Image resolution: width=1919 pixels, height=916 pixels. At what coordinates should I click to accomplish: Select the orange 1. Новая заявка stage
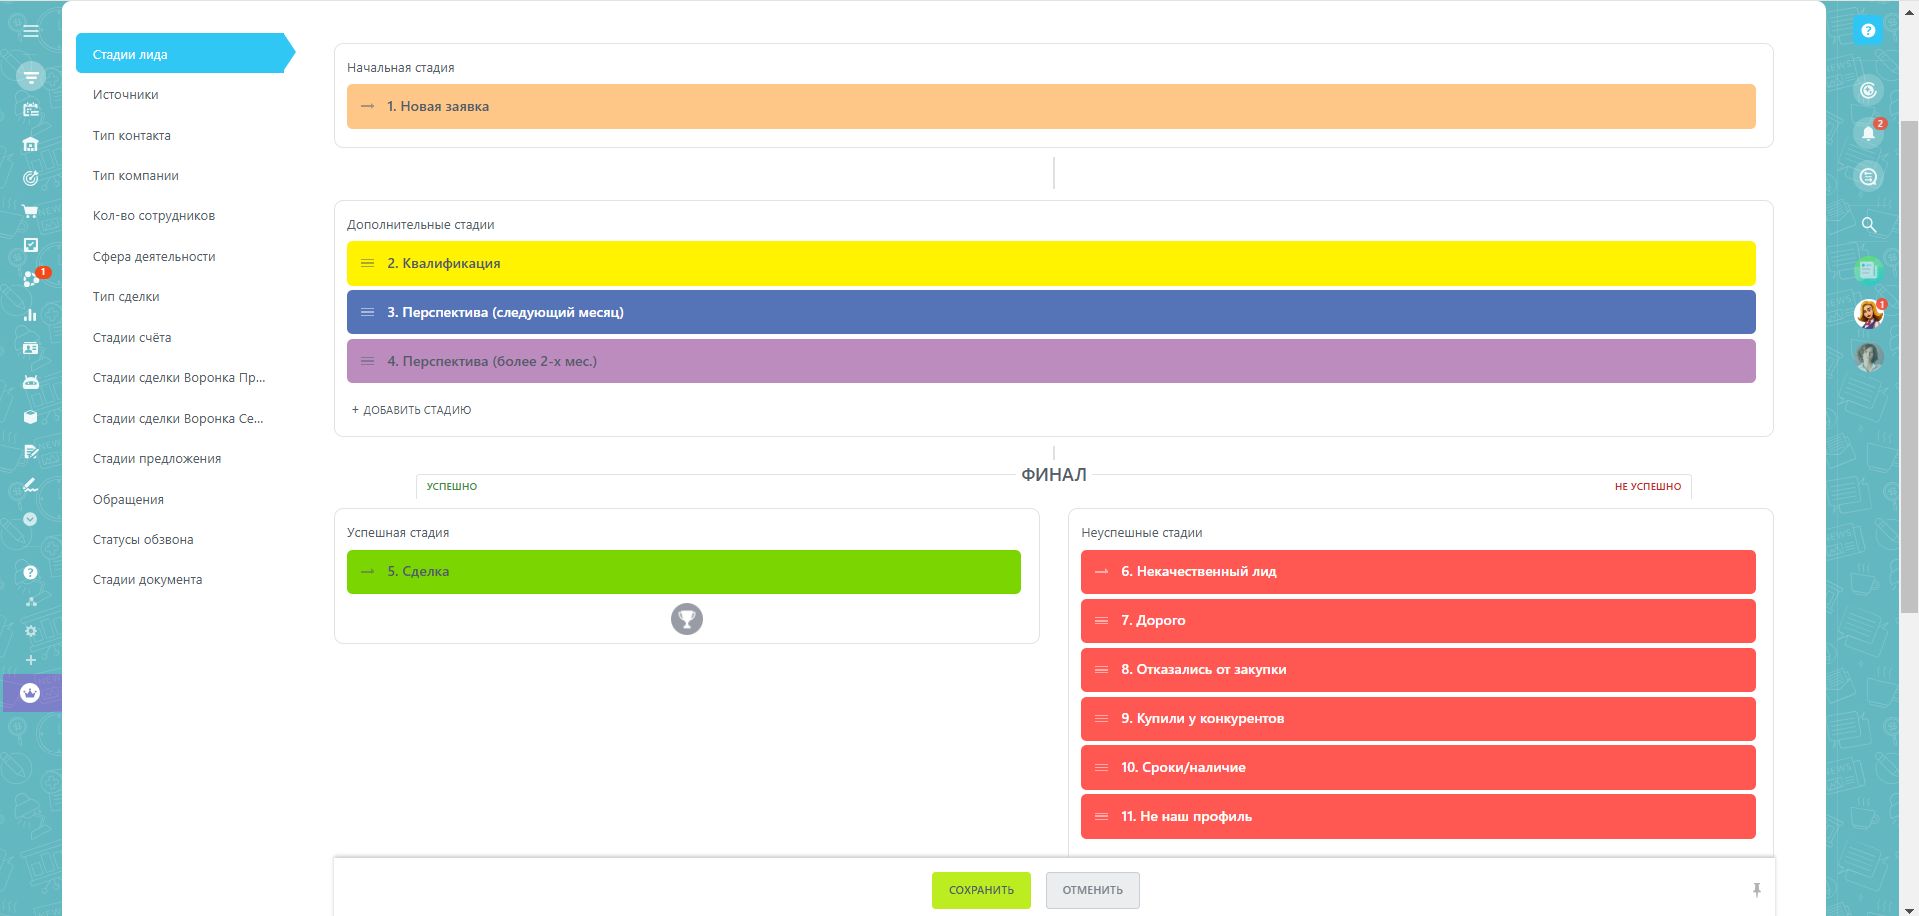(1051, 106)
